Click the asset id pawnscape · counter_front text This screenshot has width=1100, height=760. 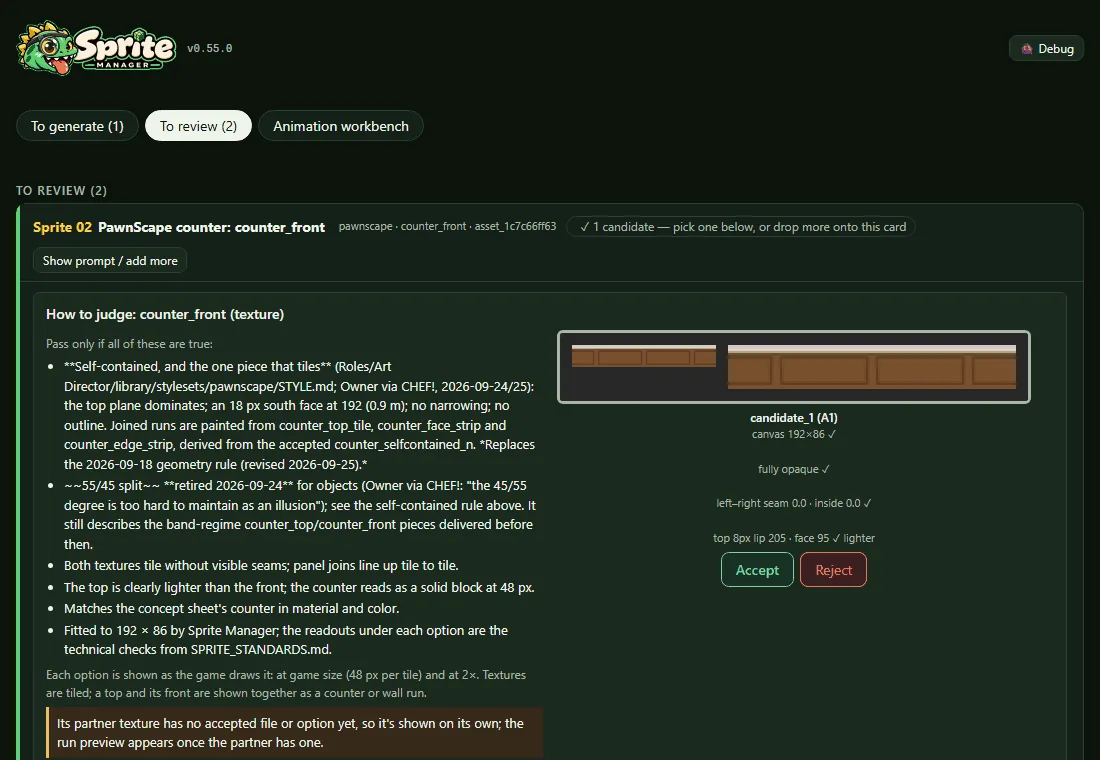pyautogui.click(x=448, y=227)
